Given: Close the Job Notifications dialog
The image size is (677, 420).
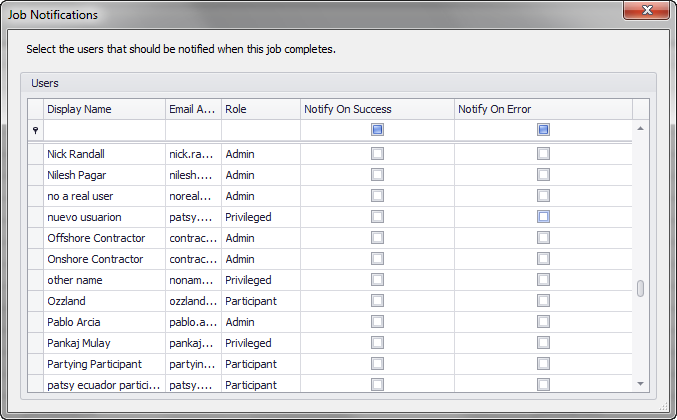Looking at the screenshot, I should pyautogui.click(x=646, y=10).
